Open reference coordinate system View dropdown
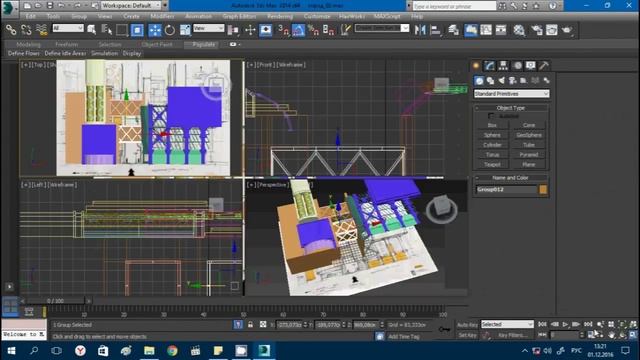This screenshot has width=640, height=360. tap(209, 28)
